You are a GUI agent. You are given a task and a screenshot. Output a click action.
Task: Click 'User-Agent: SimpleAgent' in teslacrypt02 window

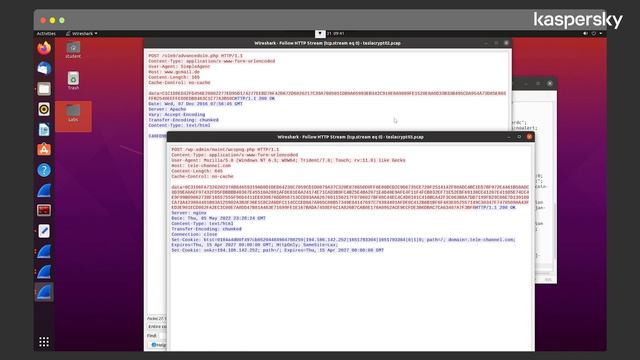179,67
